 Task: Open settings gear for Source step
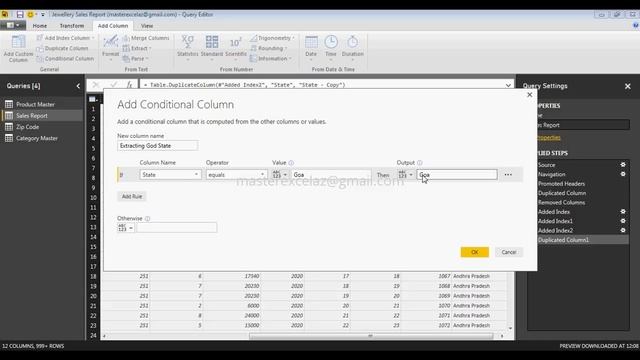tap(623, 165)
